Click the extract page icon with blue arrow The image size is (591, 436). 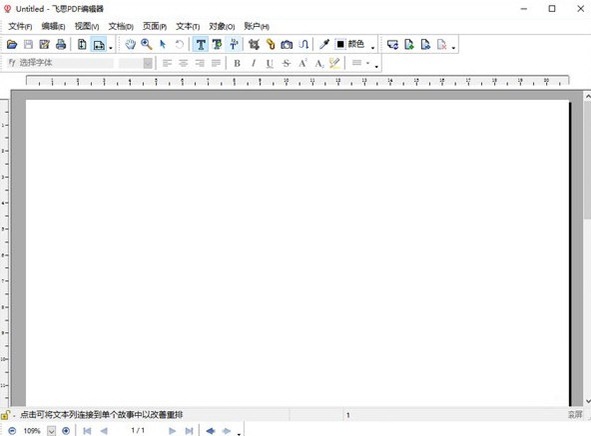tap(426, 44)
